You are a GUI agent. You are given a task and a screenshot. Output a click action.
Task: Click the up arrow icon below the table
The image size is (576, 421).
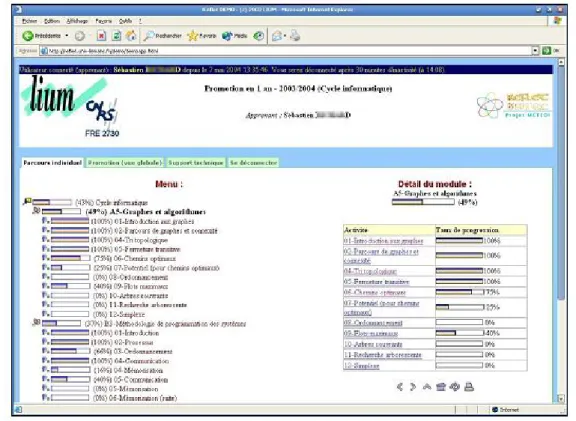(427, 386)
